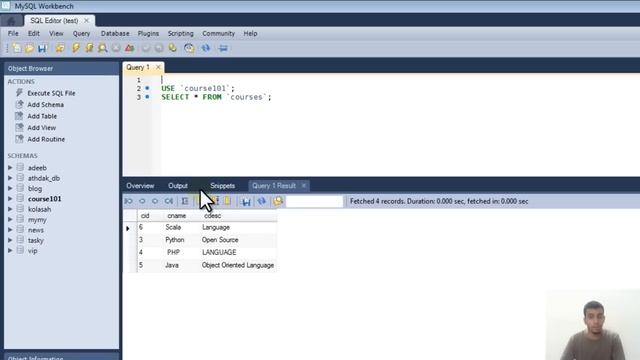This screenshot has width=640, height=360.
Task: Click the SELECT * FROM courses line
Action: click(x=216, y=97)
